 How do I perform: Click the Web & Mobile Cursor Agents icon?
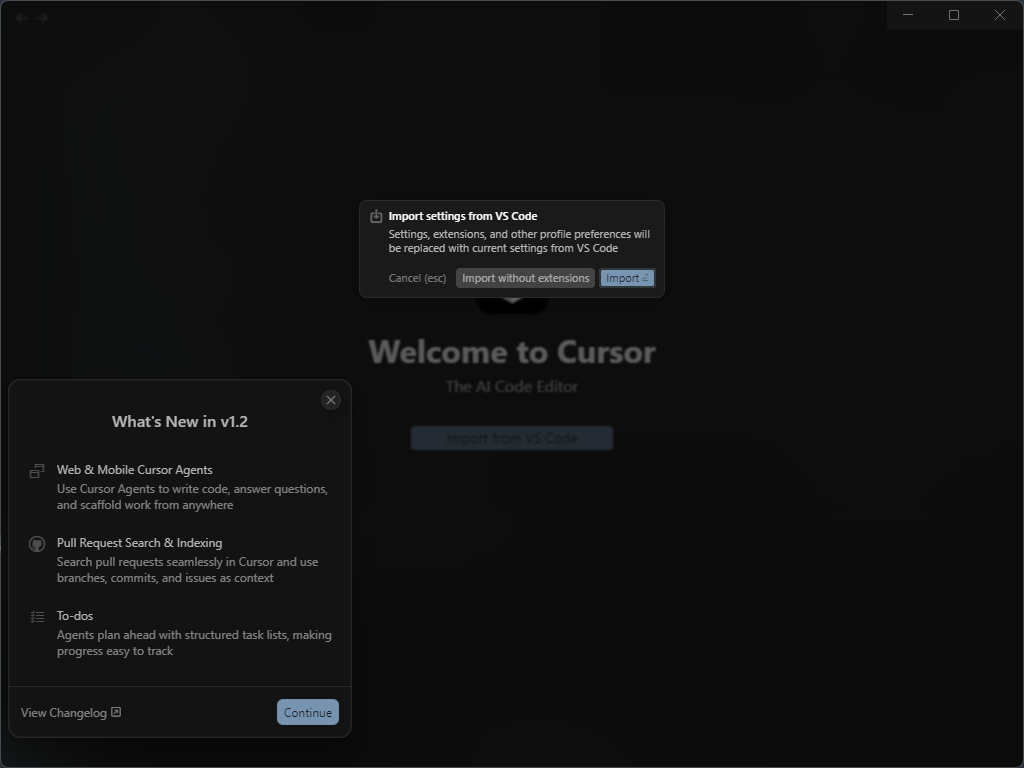[37, 471]
